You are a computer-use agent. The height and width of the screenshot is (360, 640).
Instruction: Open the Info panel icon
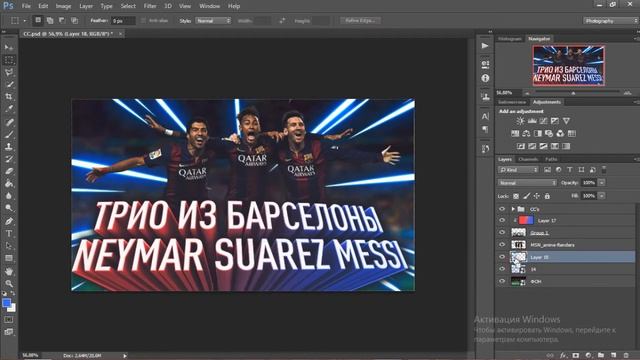(x=485, y=78)
